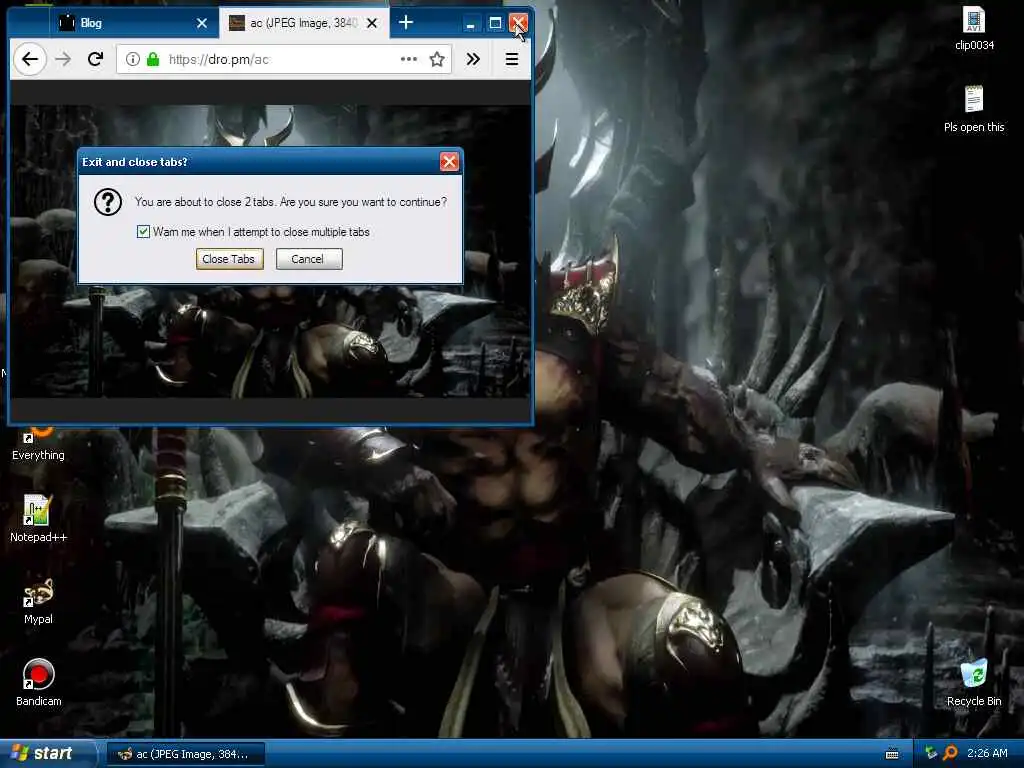Confirm with the Close Tabs button
Screen dimensions: 1024x768
(x=229, y=259)
